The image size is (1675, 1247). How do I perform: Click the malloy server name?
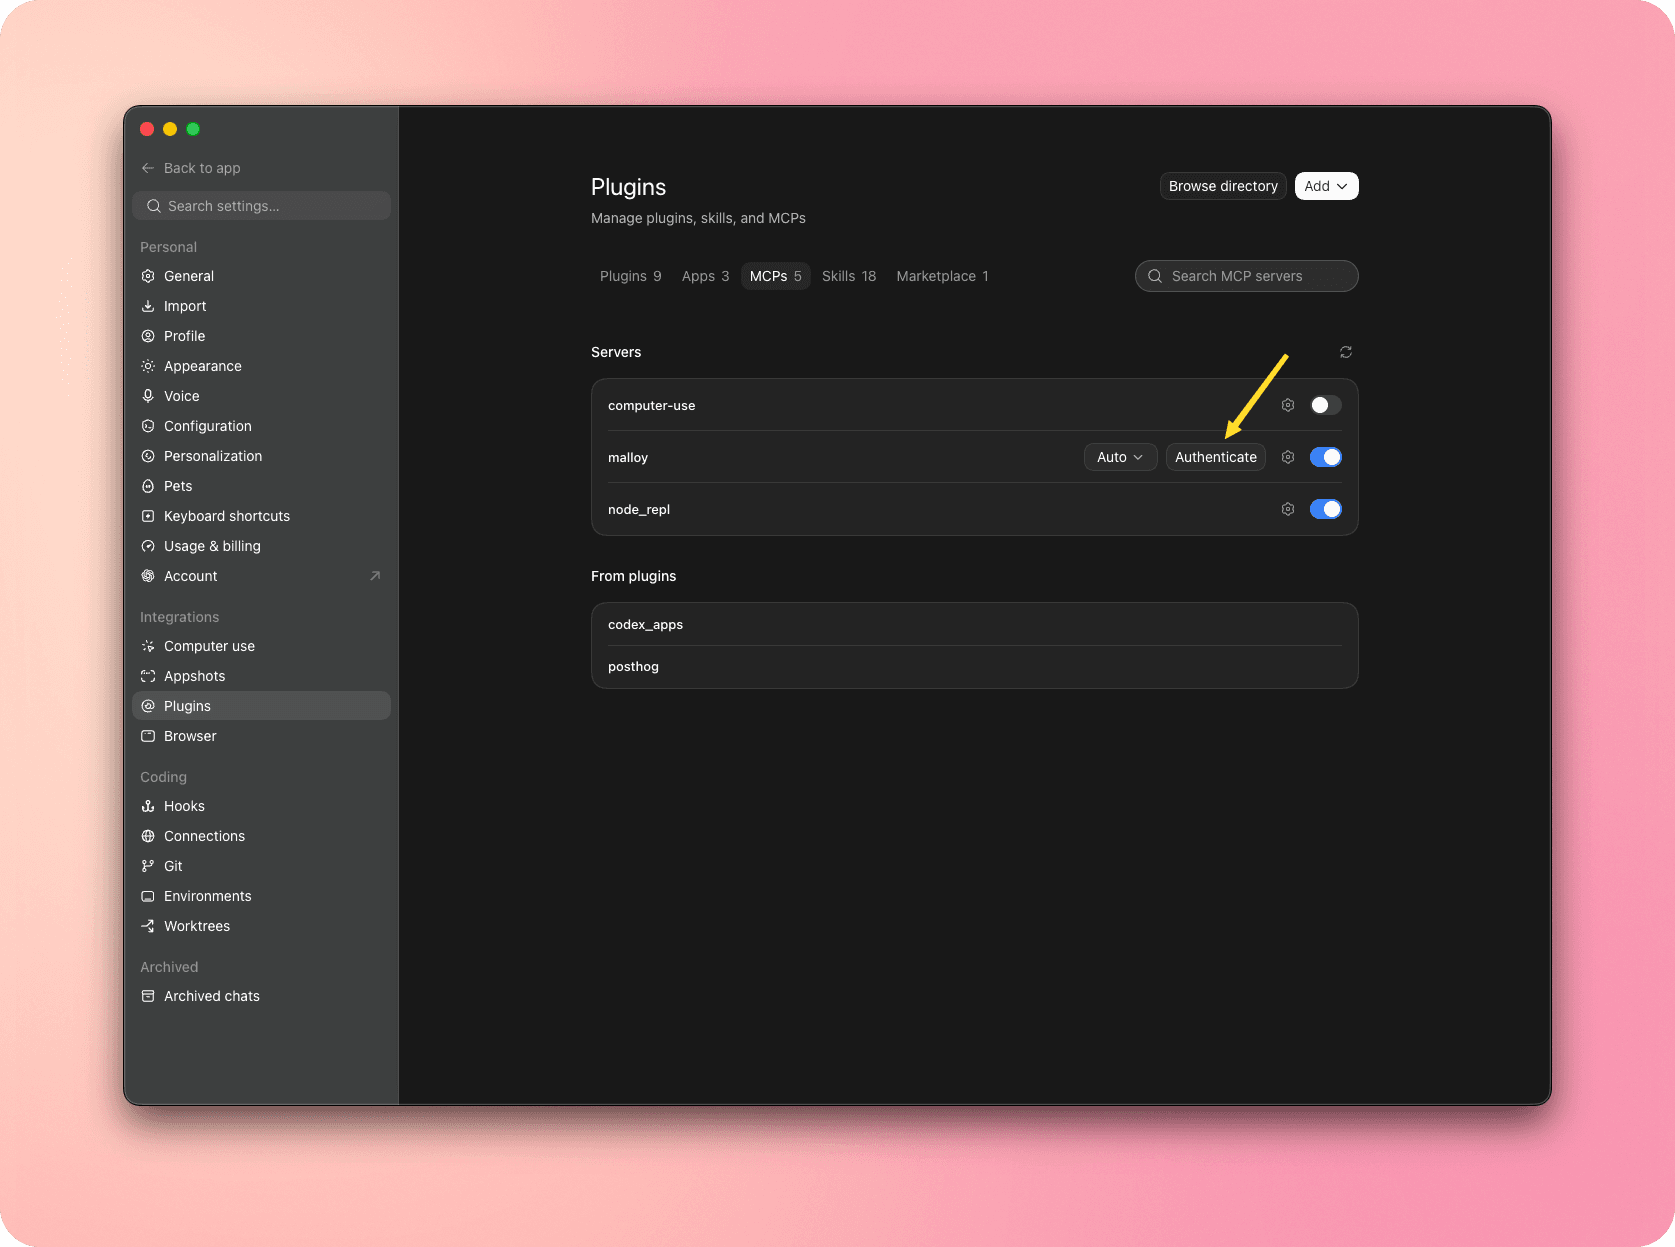(x=628, y=457)
